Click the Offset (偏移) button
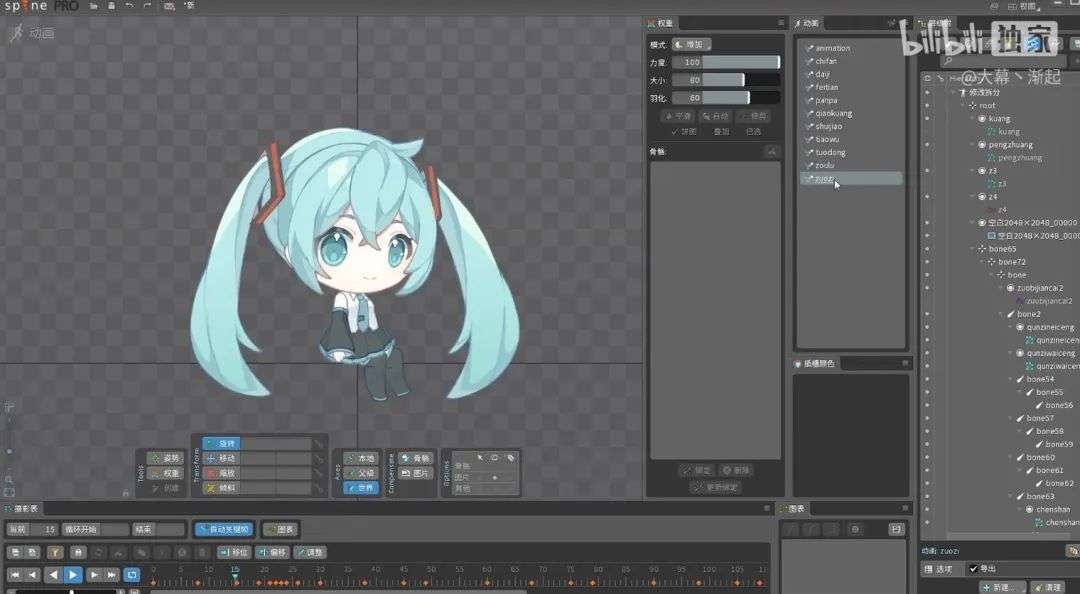1080x594 pixels. click(x=273, y=553)
